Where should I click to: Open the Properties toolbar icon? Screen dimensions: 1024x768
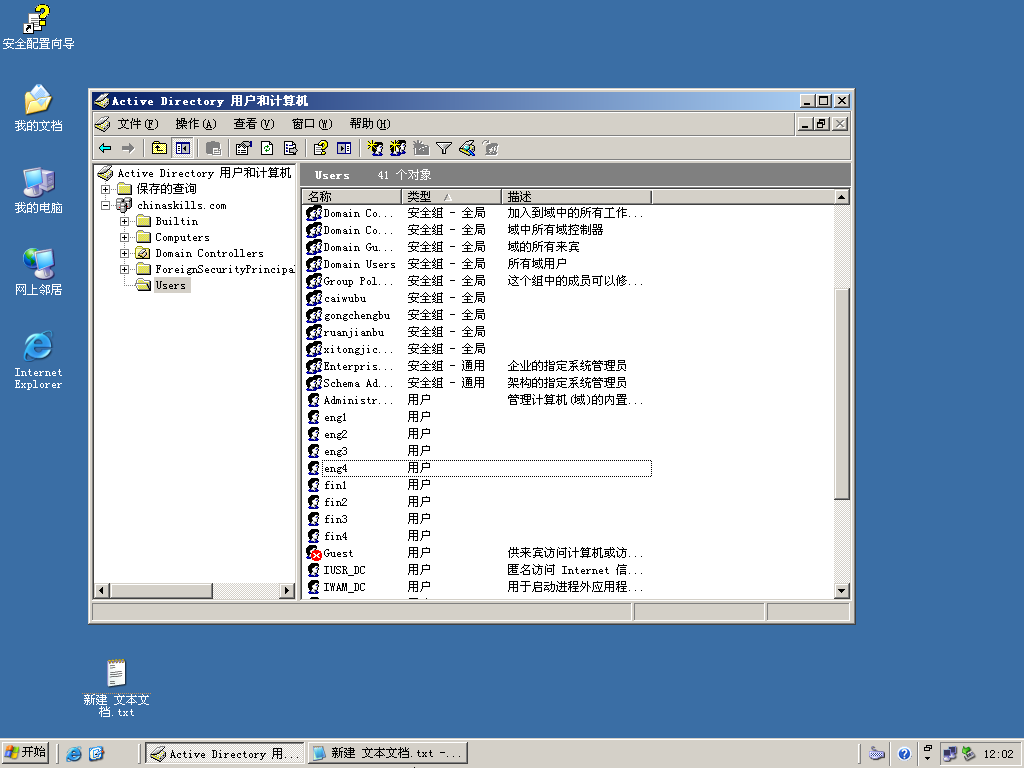(x=244, y=148)
